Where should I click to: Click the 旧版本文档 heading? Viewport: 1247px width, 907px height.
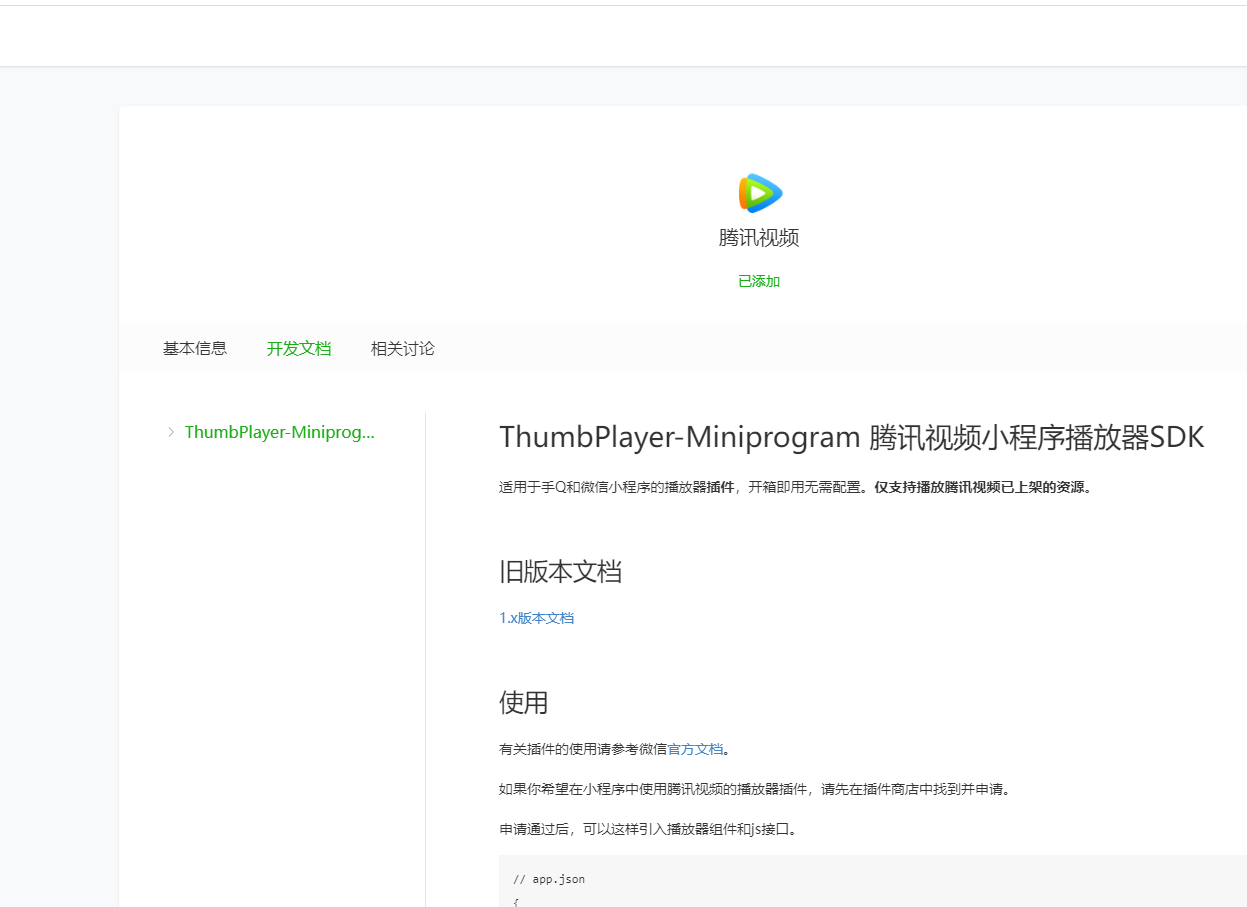click(560, 572)
